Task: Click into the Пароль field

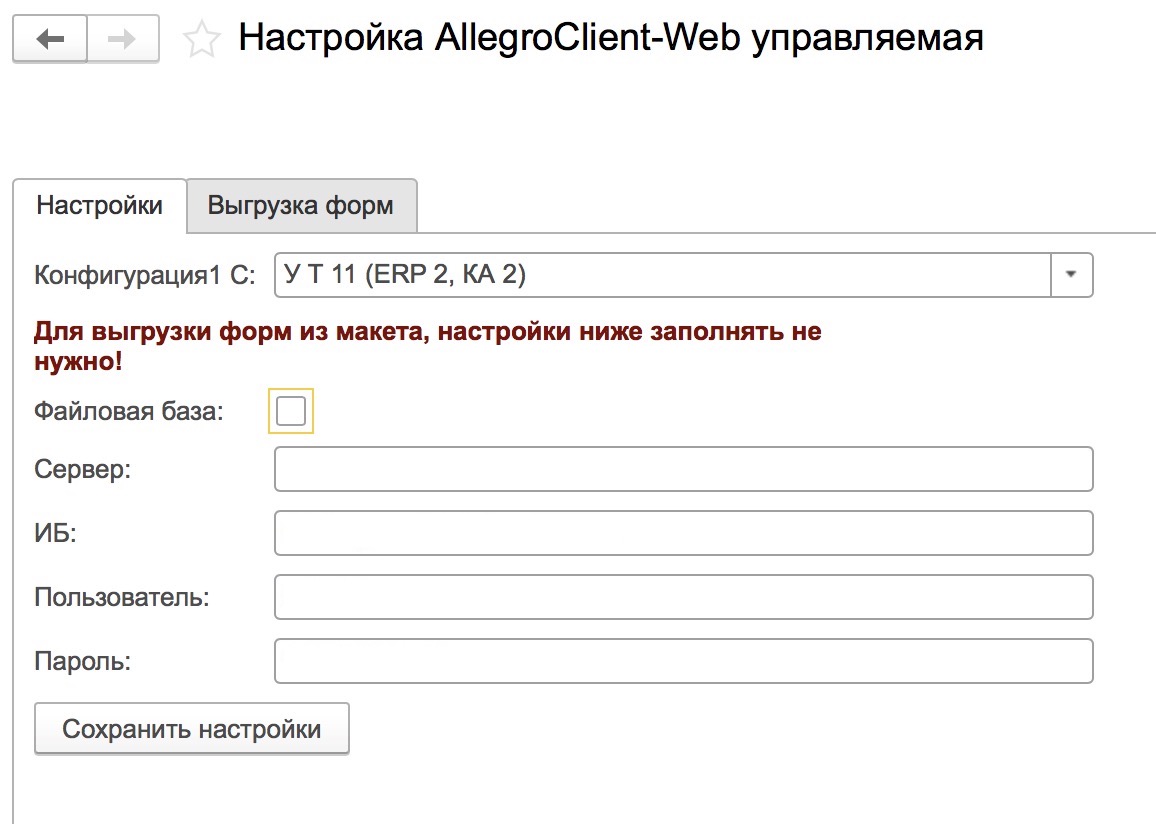Action: 683,661
